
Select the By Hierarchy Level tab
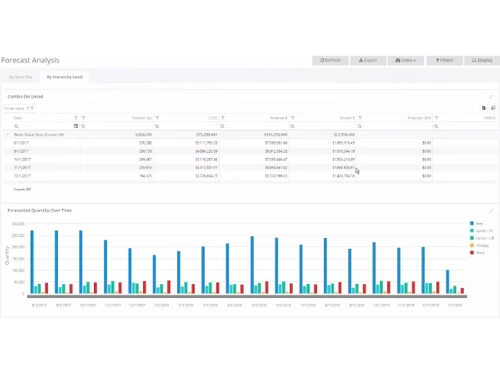tap(64, 77)
